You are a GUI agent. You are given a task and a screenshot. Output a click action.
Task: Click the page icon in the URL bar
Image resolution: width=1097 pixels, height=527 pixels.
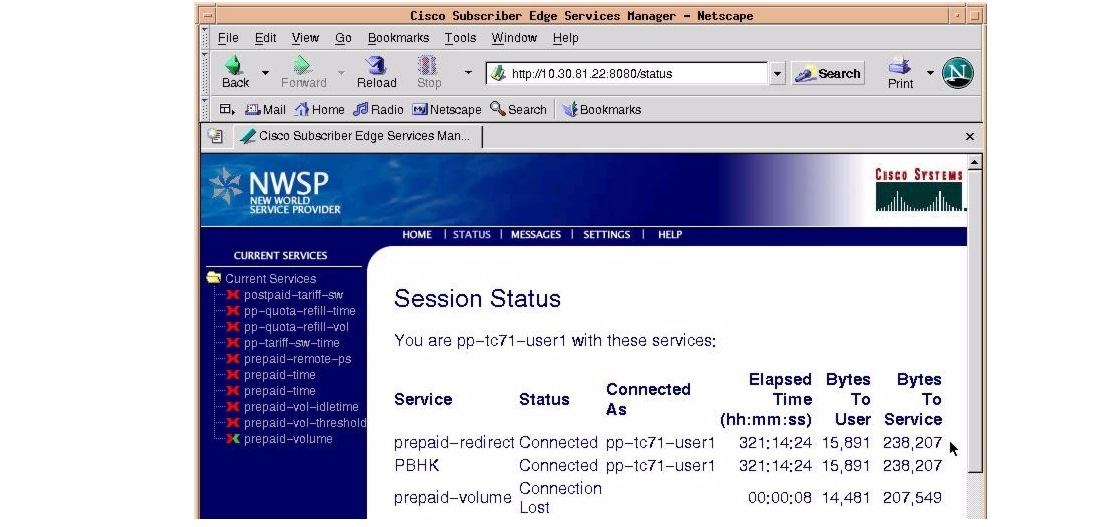(498, 73)
